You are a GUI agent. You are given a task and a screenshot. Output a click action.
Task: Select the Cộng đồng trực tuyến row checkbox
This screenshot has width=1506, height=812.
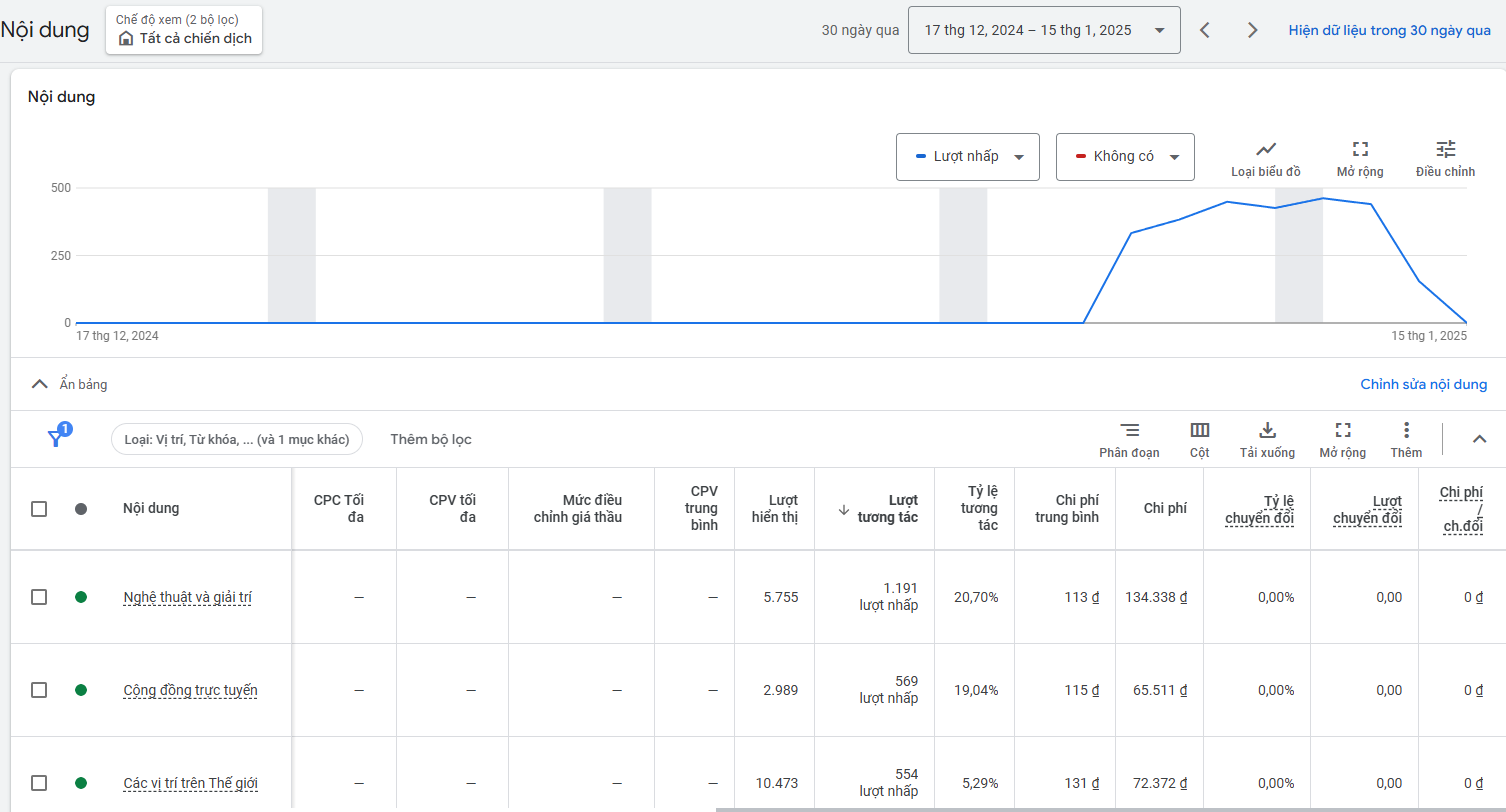pyautogui.click(x=39, y=690)
